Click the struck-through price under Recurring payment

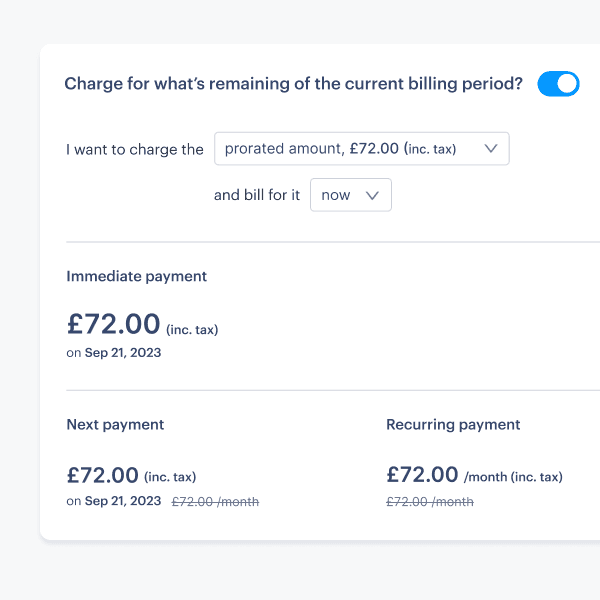pos(430,502)
